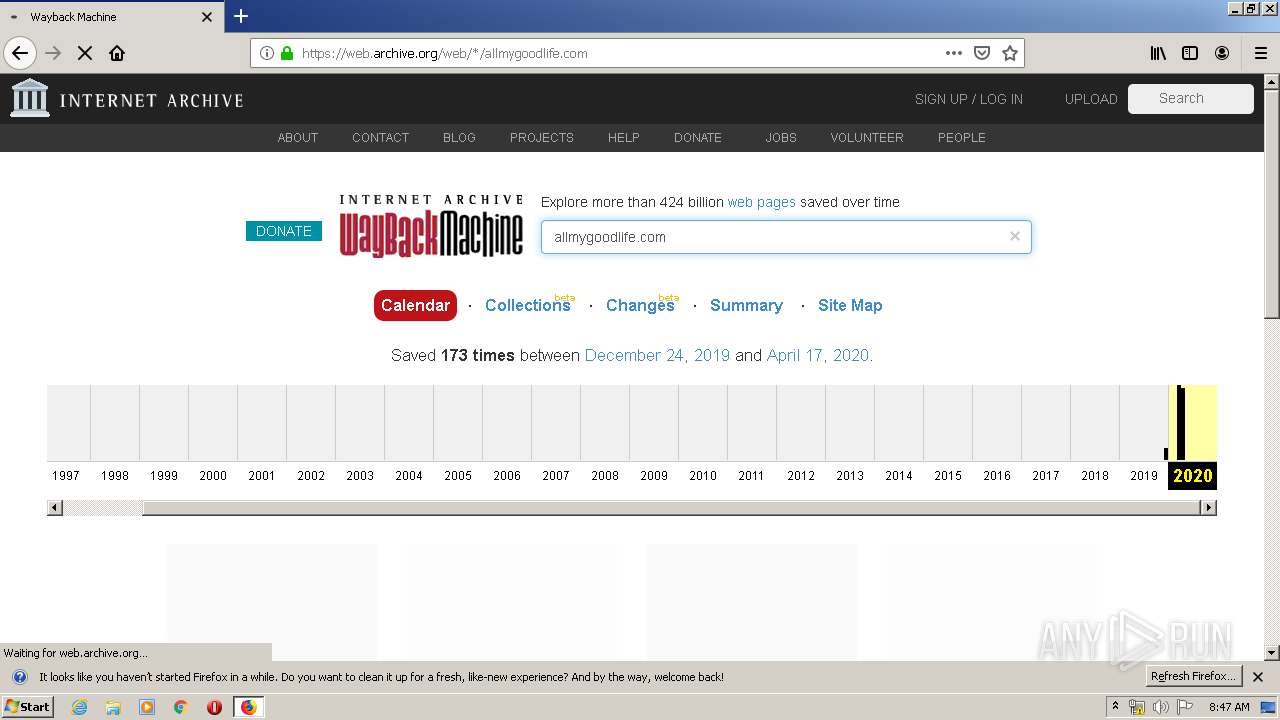Clear the Wayback search field X
Image resolution: width=1280 pixels, height=720 pixels.
click(1015, 236)
